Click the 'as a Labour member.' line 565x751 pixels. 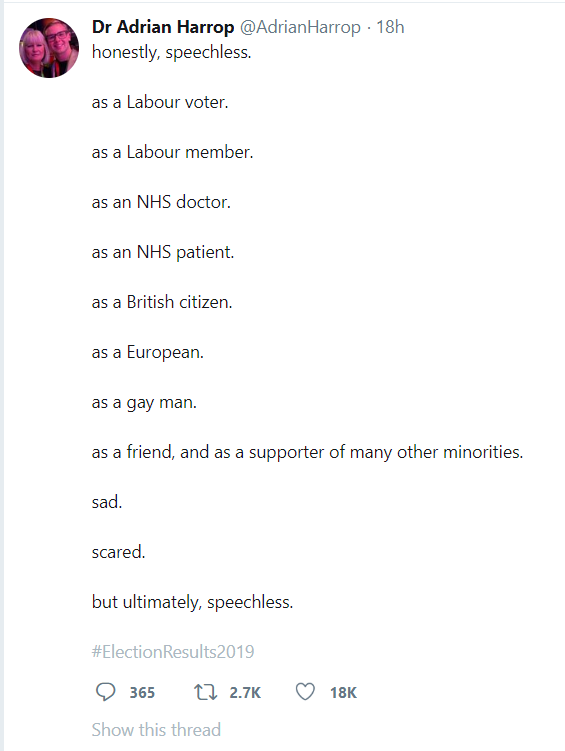[172, 152]
